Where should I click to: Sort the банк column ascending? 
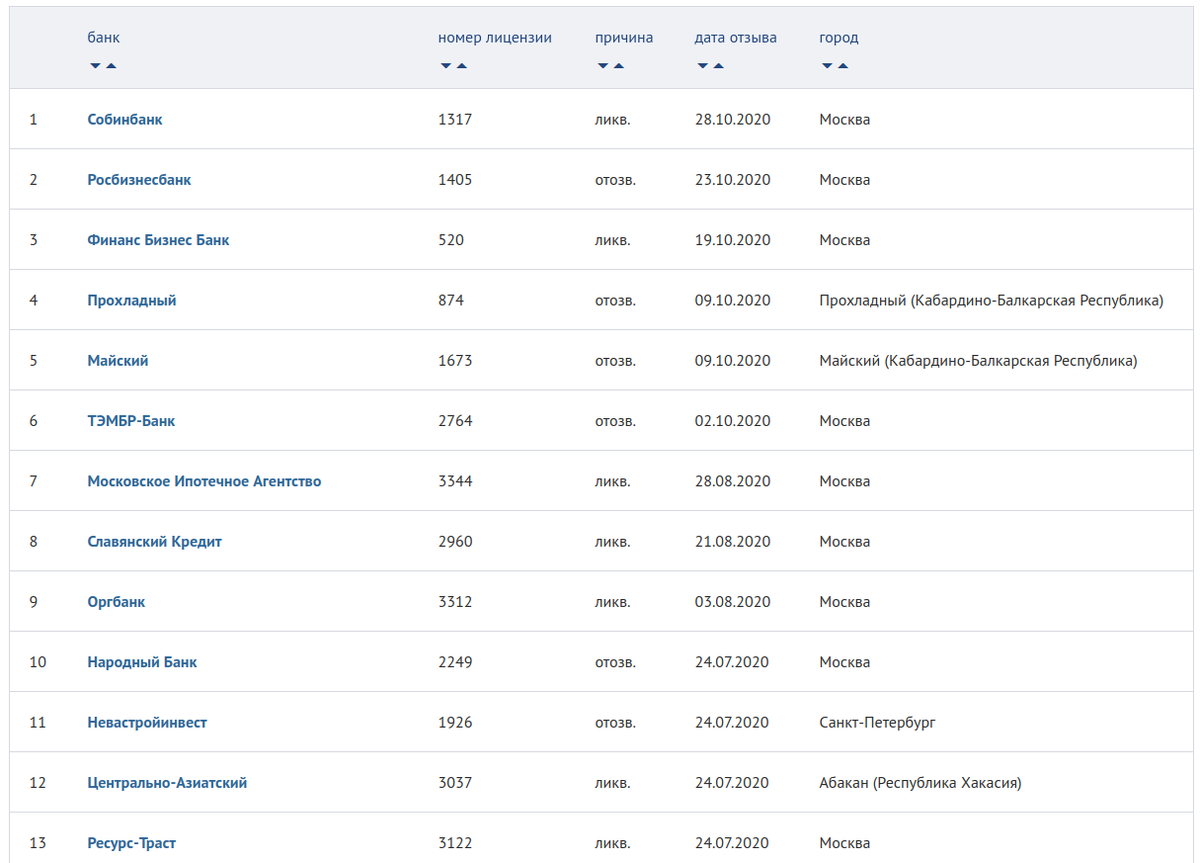111,66
